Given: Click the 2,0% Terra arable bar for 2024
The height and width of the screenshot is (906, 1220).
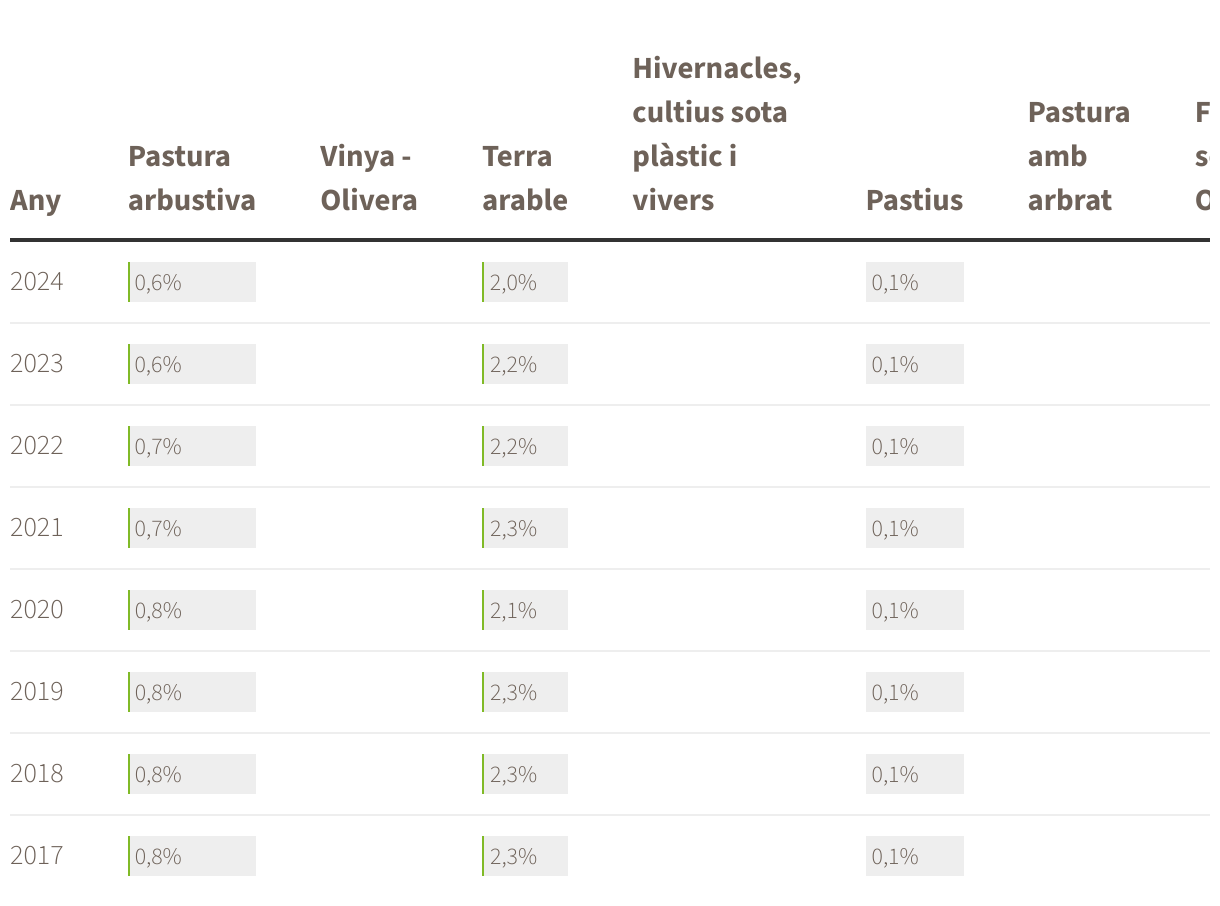Looking at the screenshot, I should click(x=525, y=282).
